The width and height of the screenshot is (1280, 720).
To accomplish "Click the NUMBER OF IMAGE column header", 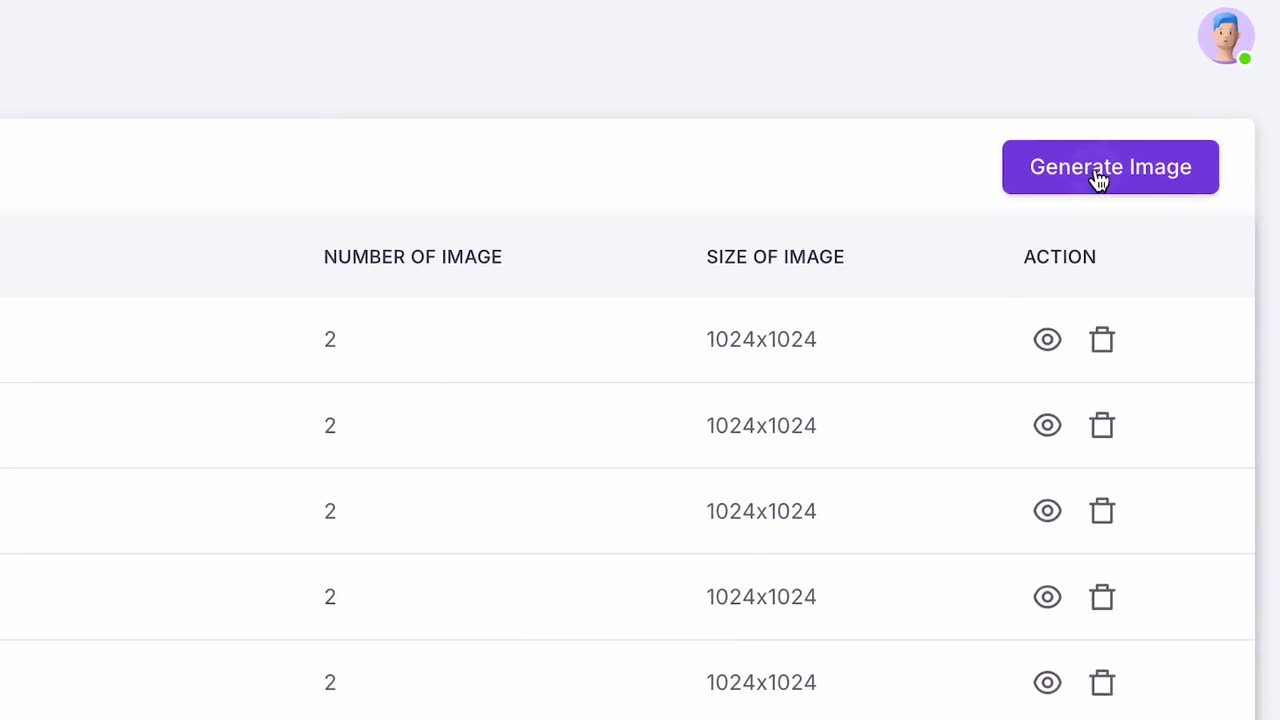I will [x=413, y=257].
